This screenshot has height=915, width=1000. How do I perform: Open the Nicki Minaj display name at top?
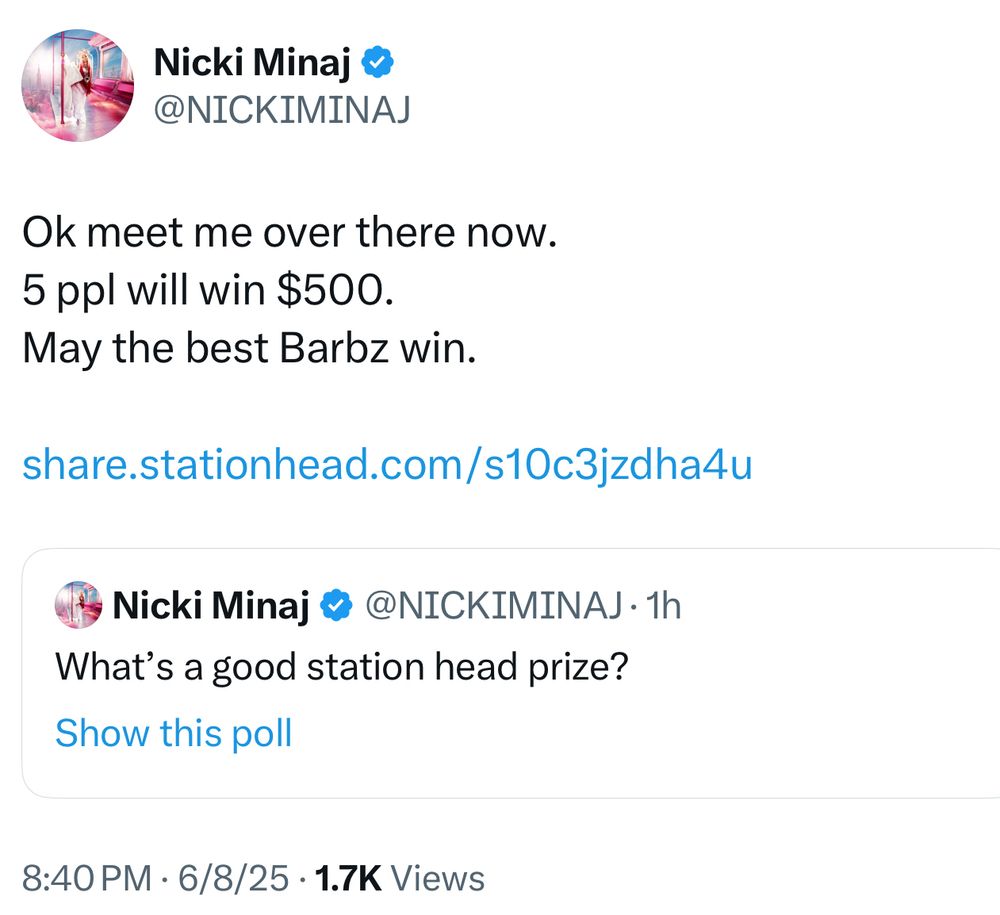pyautogui.click(x=252, y=62)
